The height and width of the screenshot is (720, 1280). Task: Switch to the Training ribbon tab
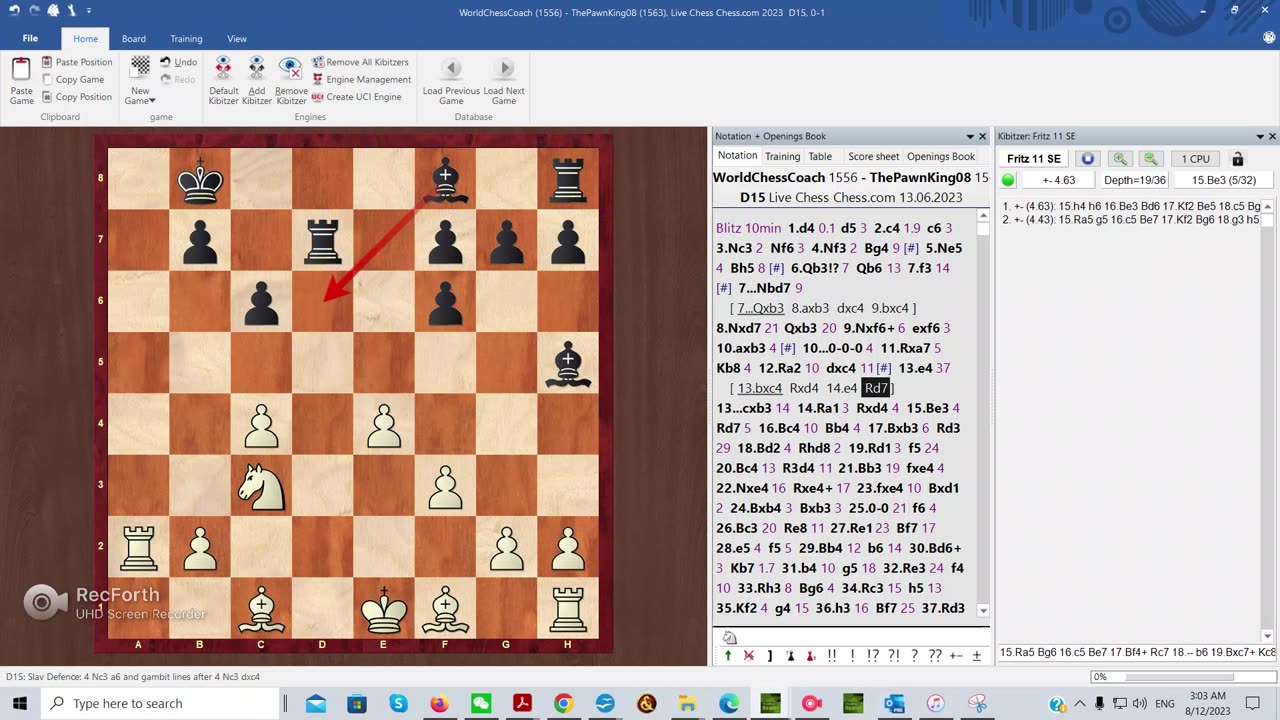(x=186, y=39)
